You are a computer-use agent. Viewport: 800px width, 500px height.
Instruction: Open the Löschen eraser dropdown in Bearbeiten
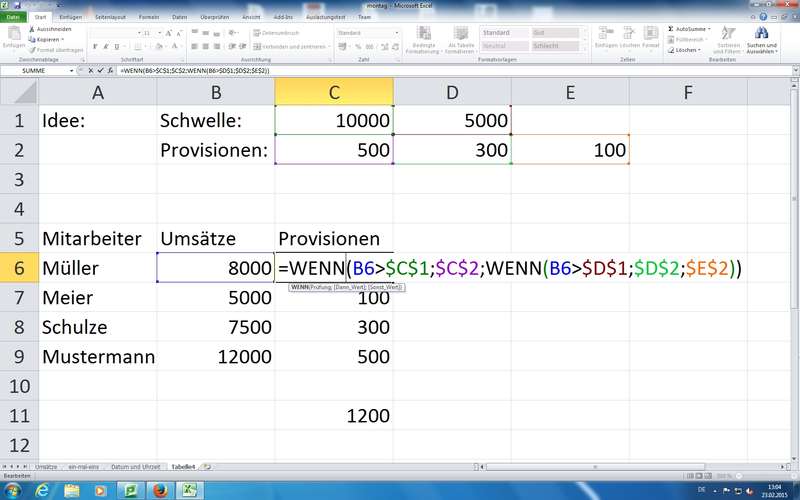(685, 50)
